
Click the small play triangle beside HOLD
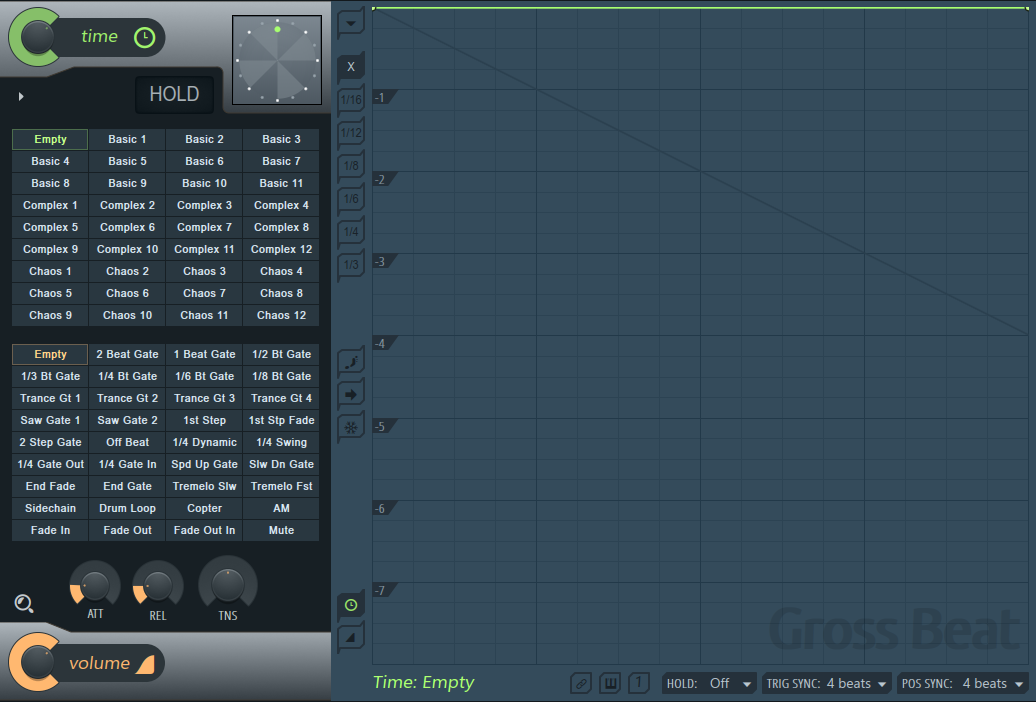click(21, 97)
